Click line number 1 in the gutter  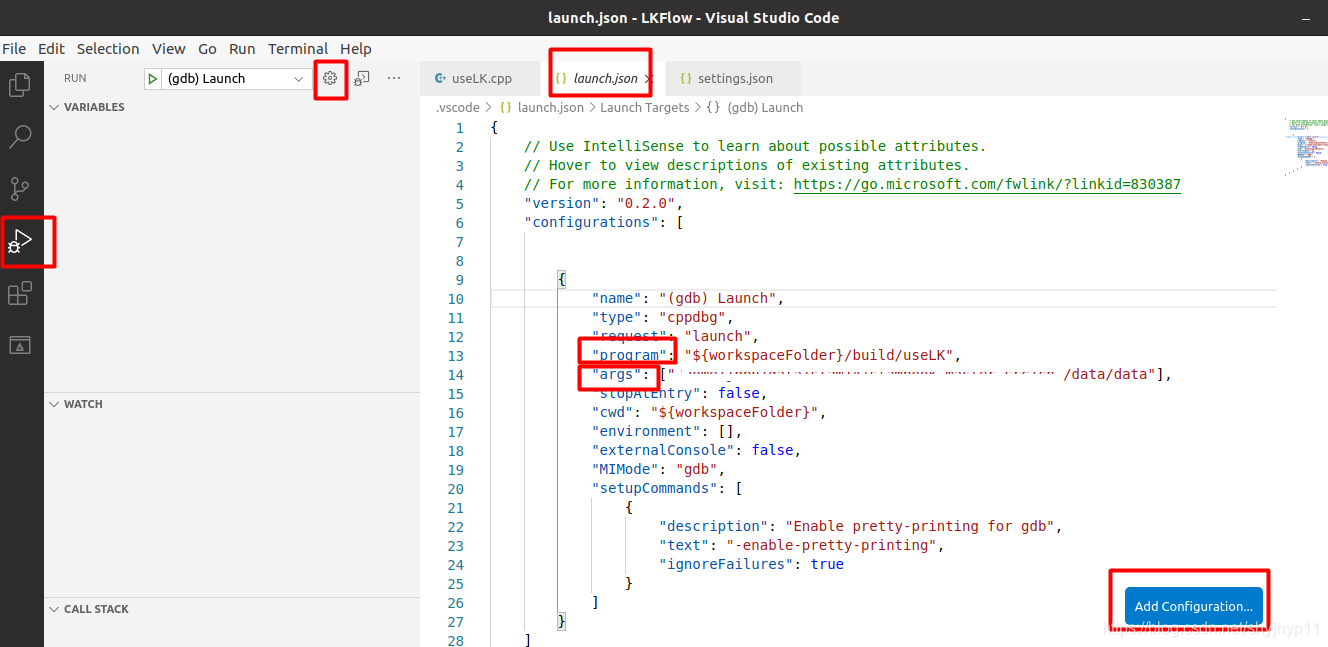(x=460, y=127)
